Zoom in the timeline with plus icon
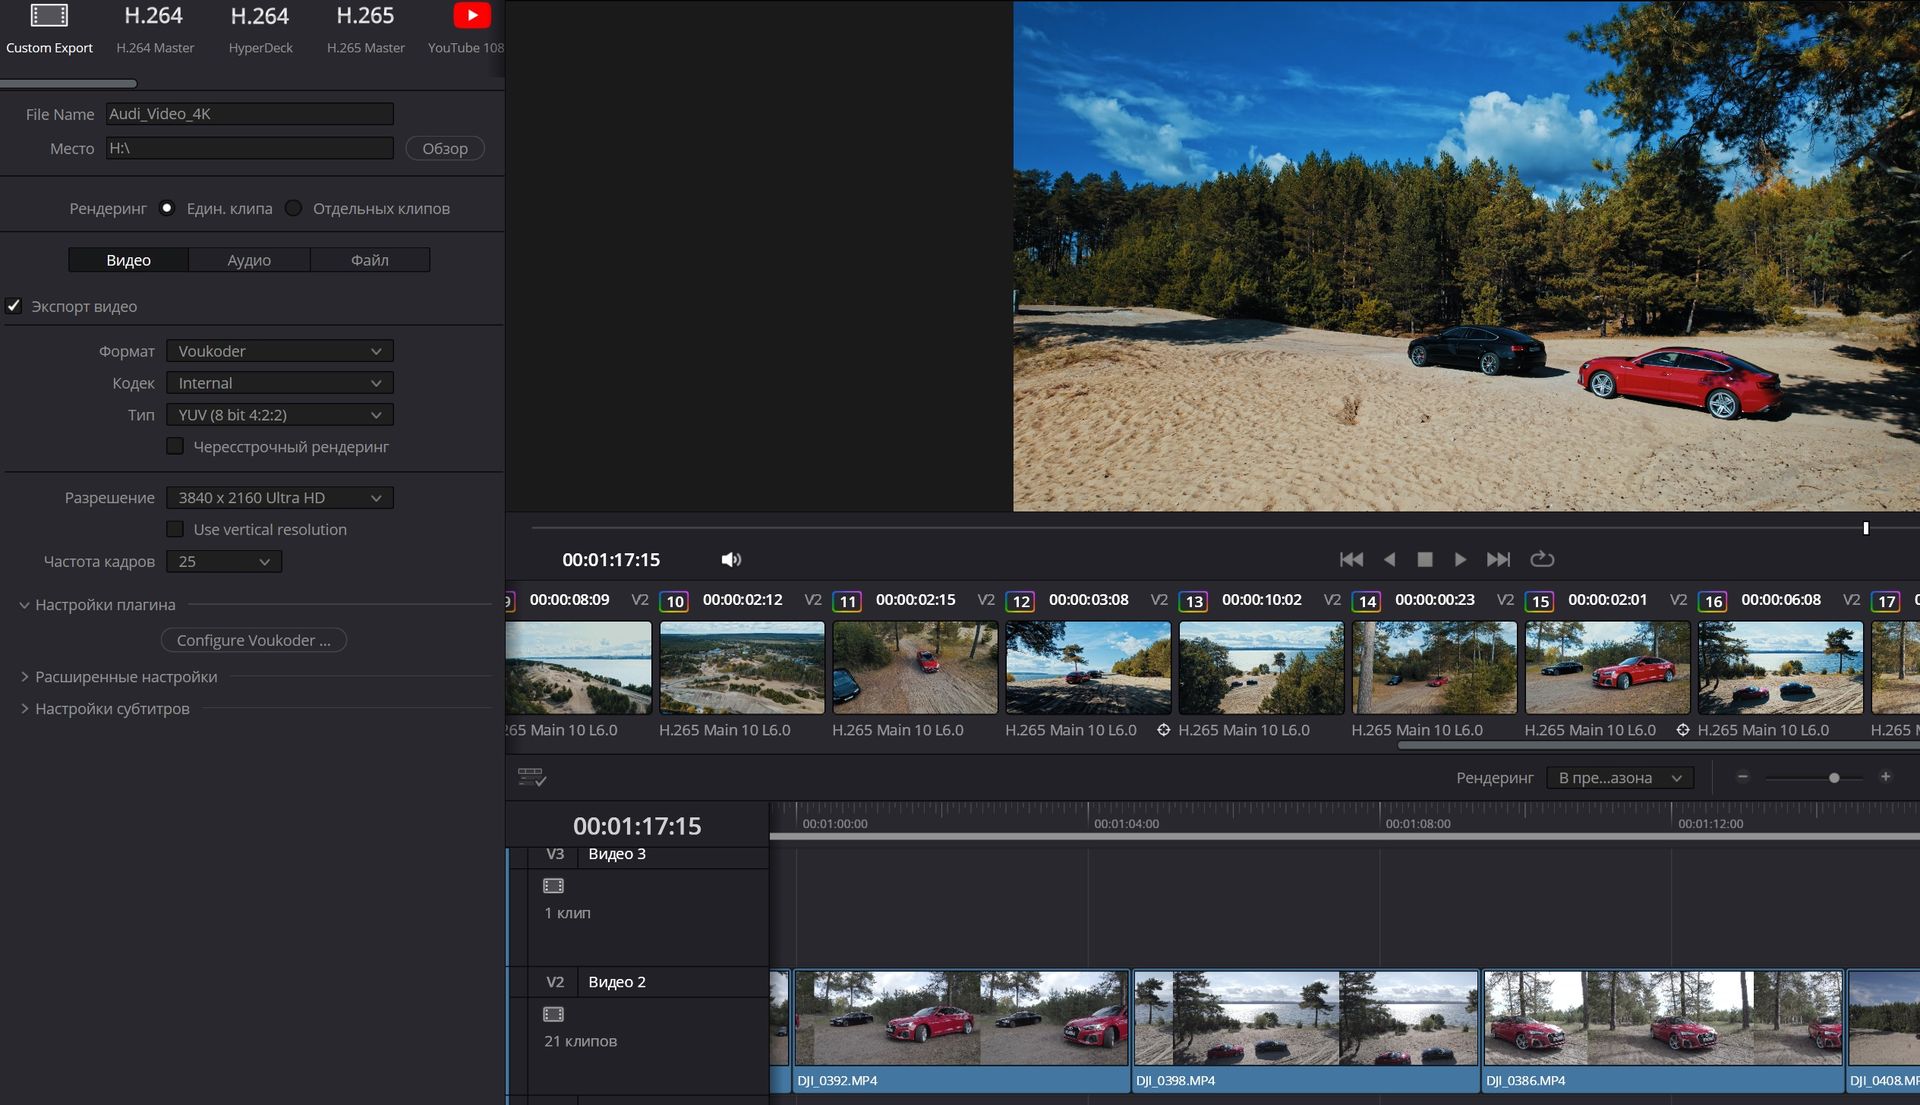This screenshot has width=1920, height=1105. point(1885,777)
